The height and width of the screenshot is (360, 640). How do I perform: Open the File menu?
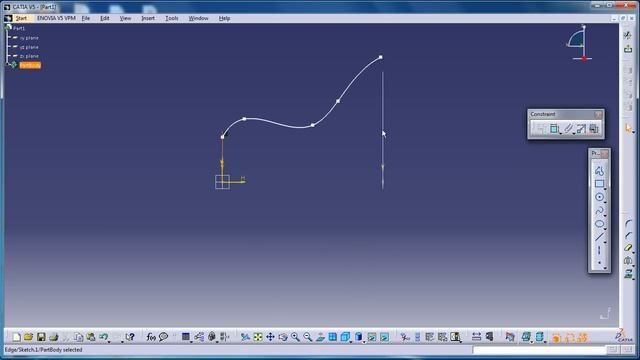[x=86, y=18]
